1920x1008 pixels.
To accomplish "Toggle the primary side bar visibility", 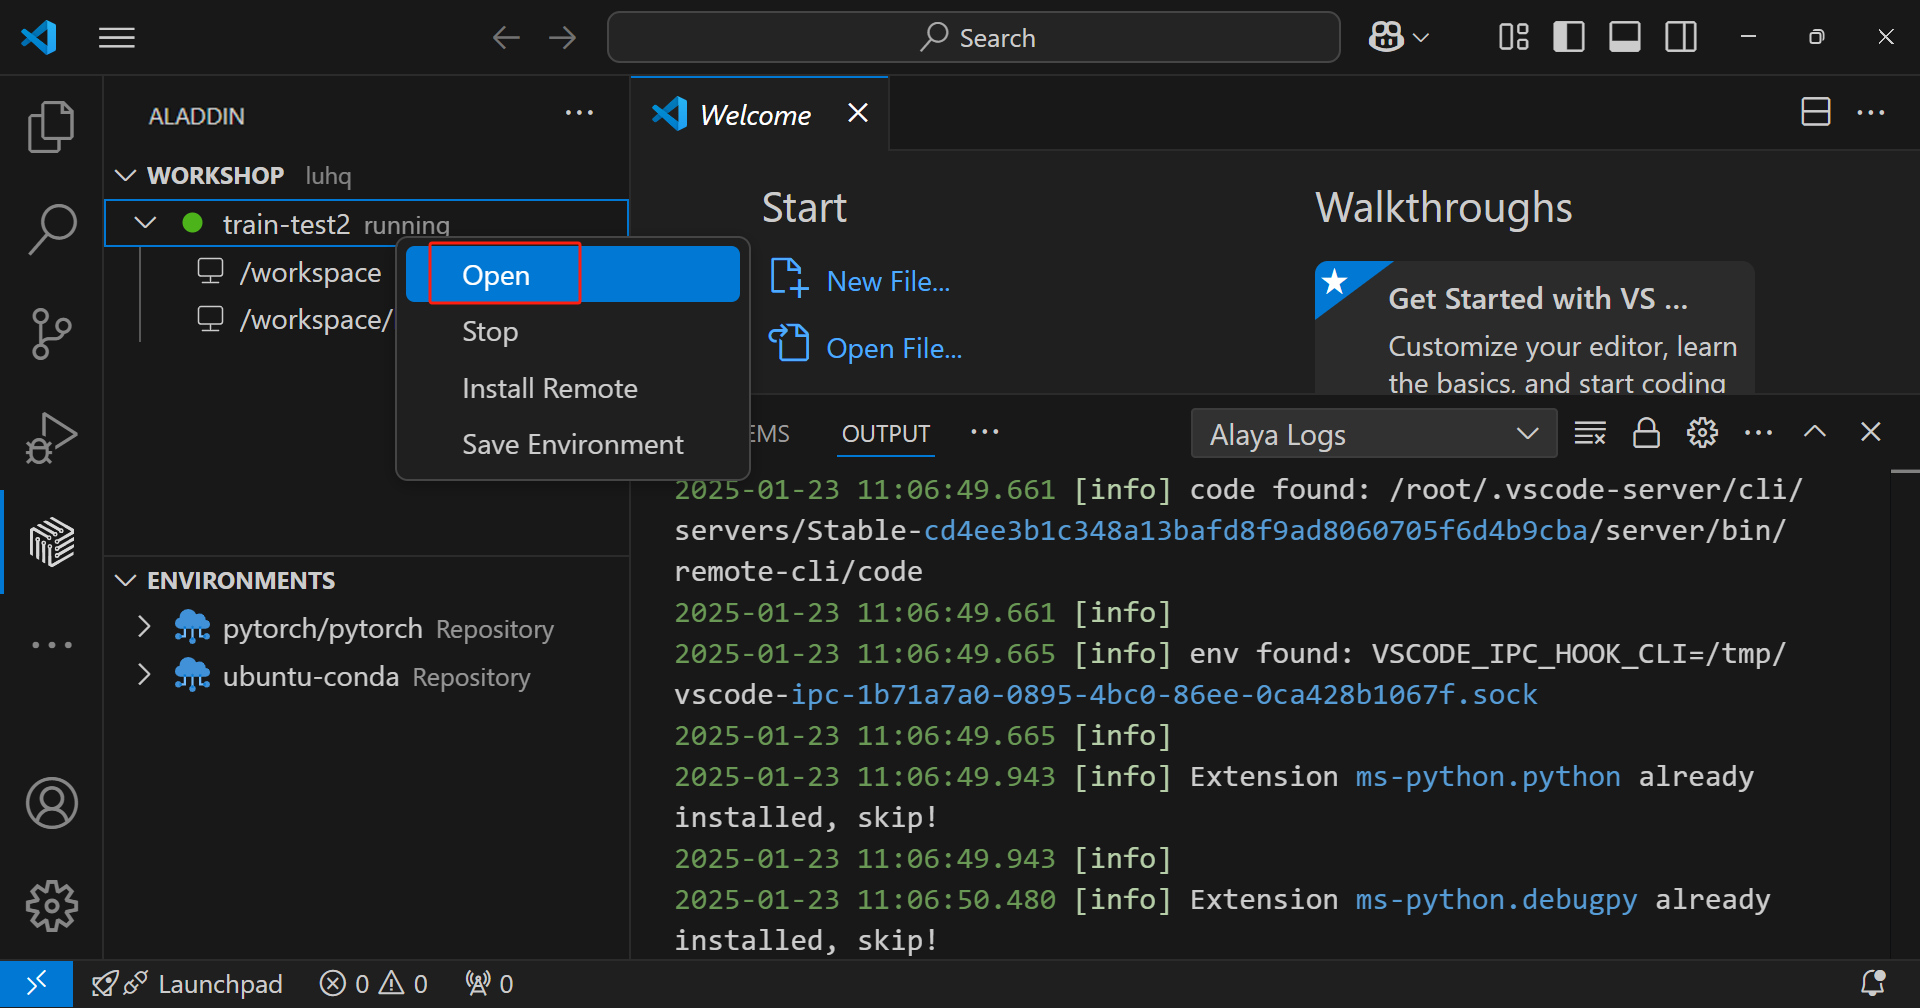I will (1568, 38).
